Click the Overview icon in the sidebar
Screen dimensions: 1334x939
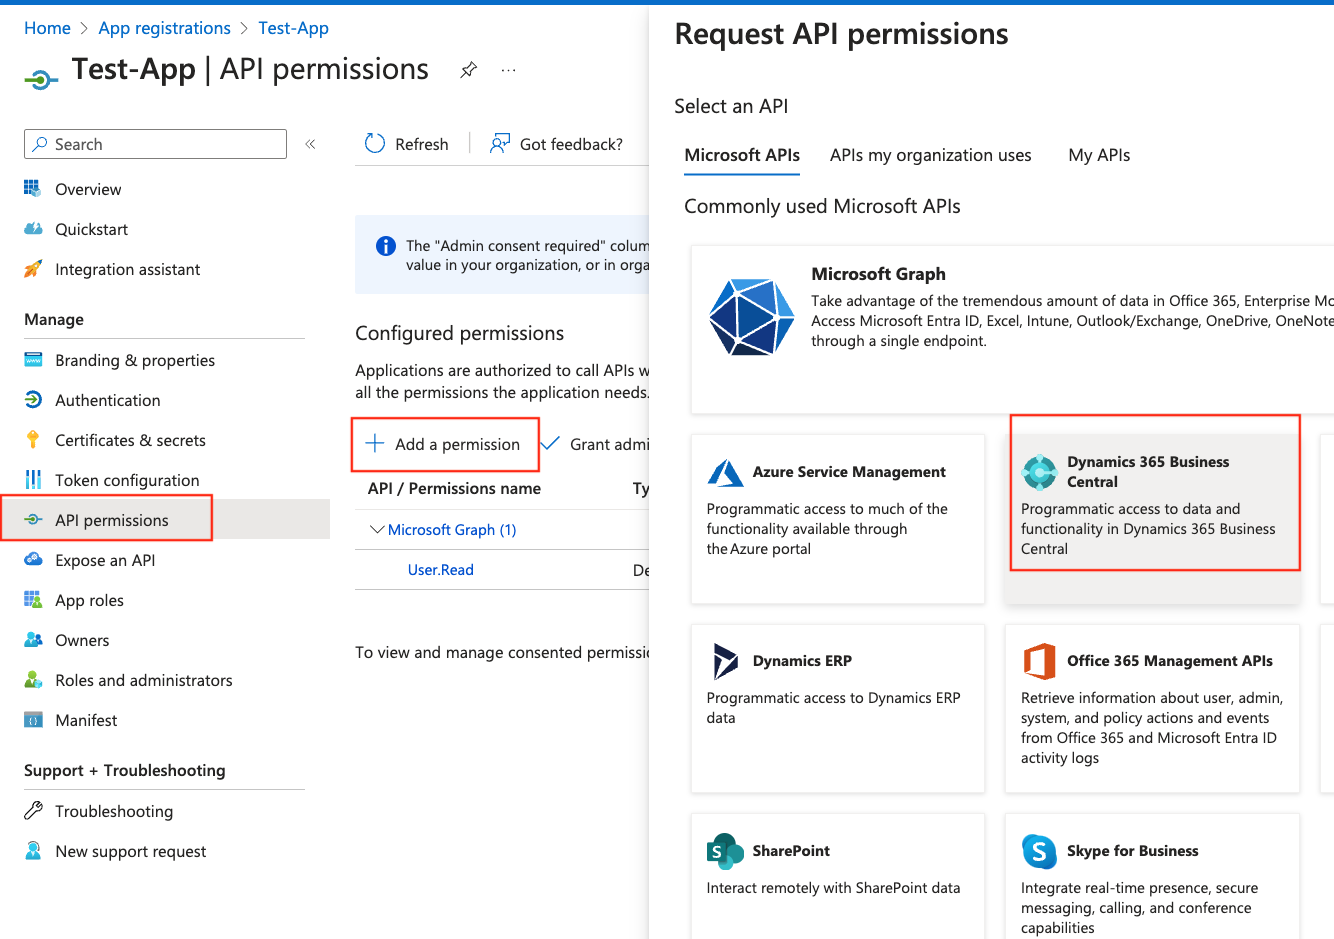click(33, 189)
